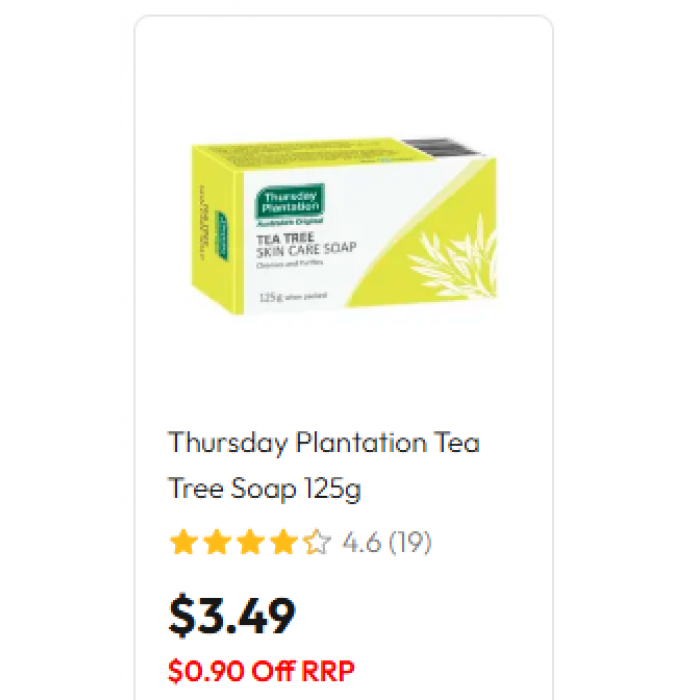
Task: Click the dark barcode area on box top
Action: click(442, 147)
